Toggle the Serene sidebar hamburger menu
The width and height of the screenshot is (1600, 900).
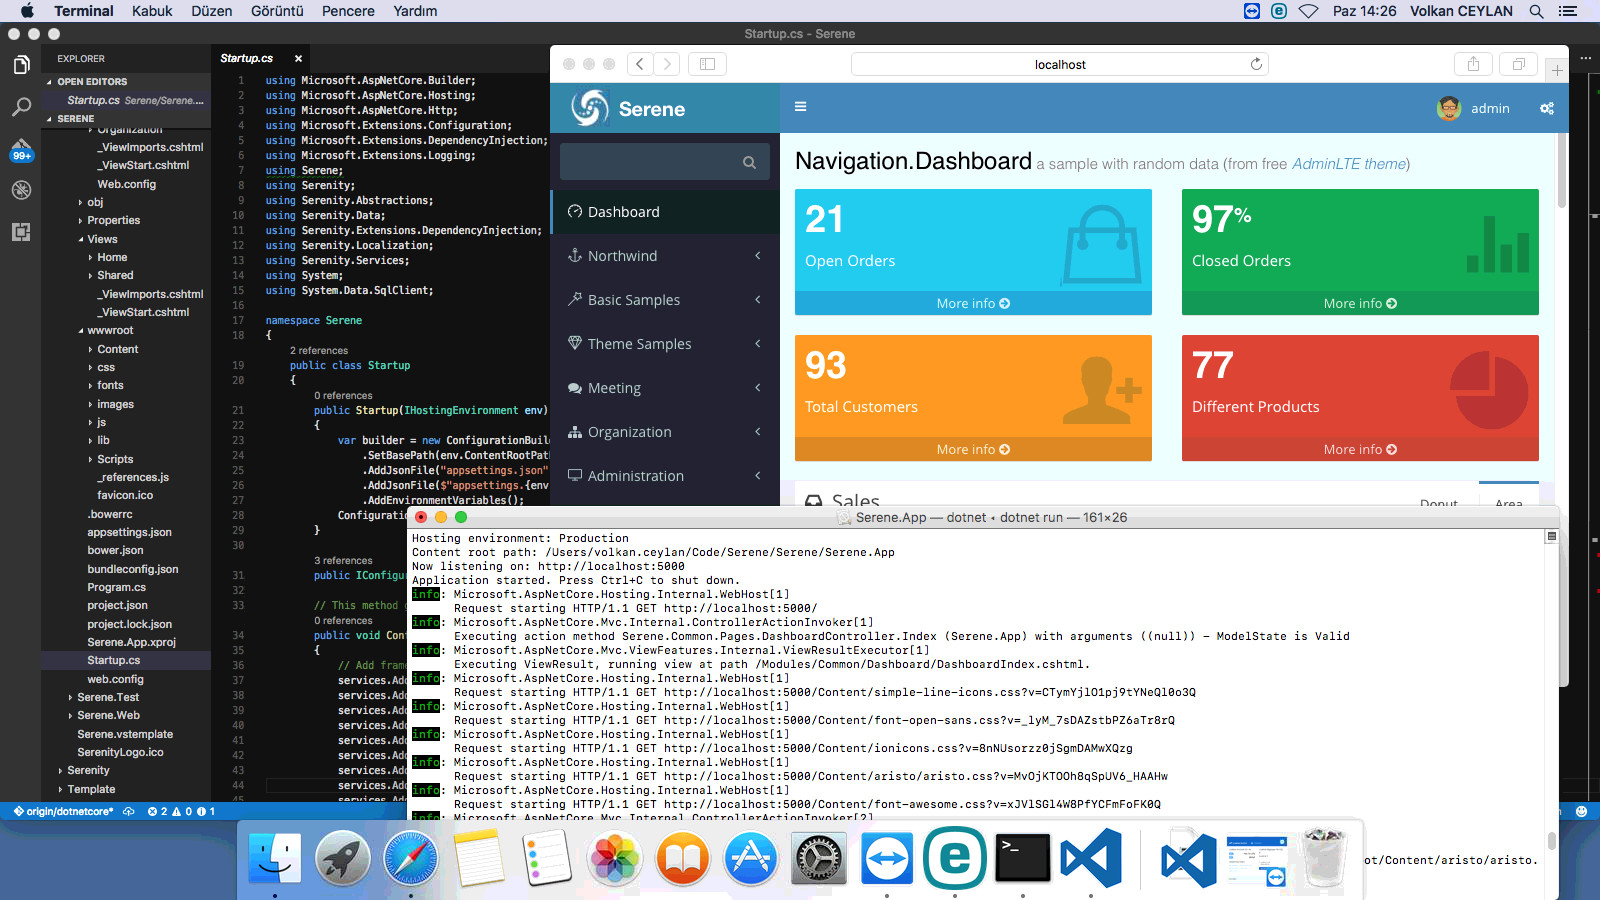pyautogui.click(x=800, y=106)
